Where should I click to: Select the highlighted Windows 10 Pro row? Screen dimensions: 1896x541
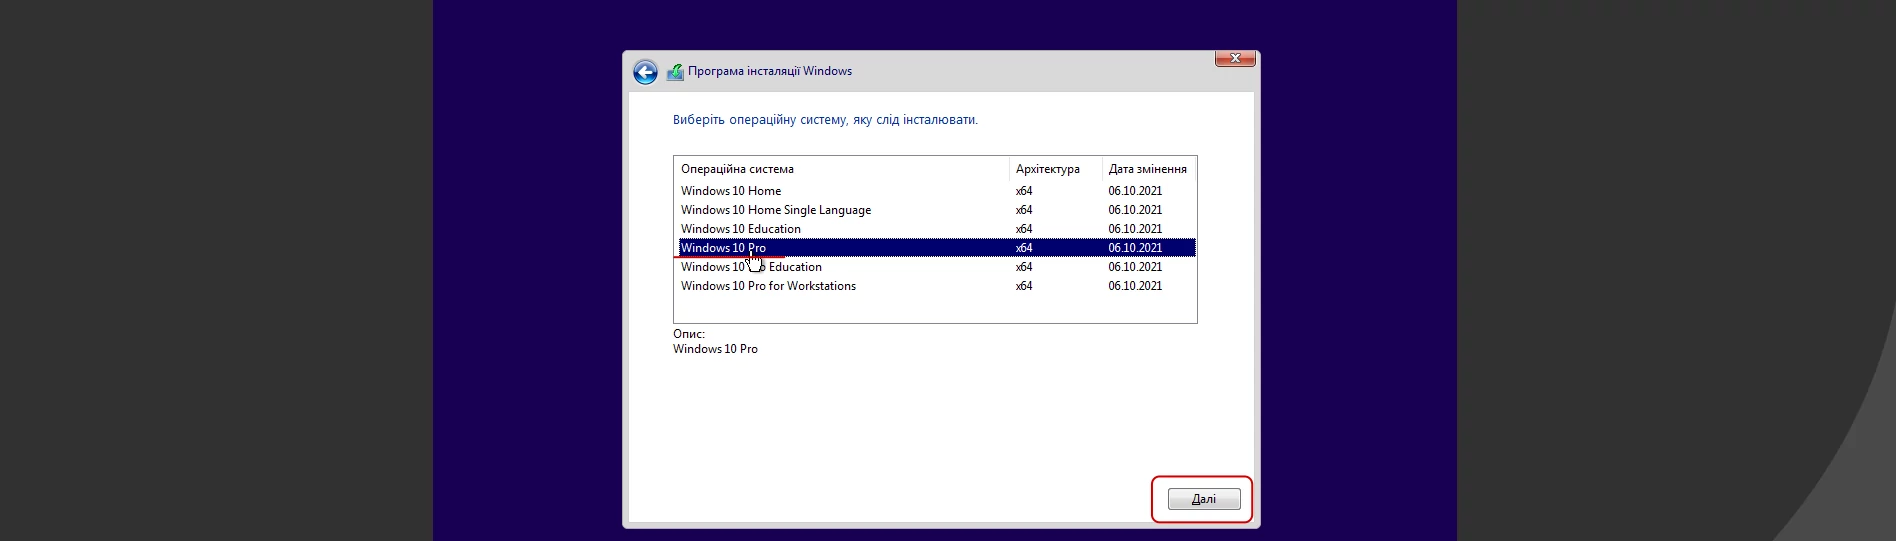pos(936,248)
